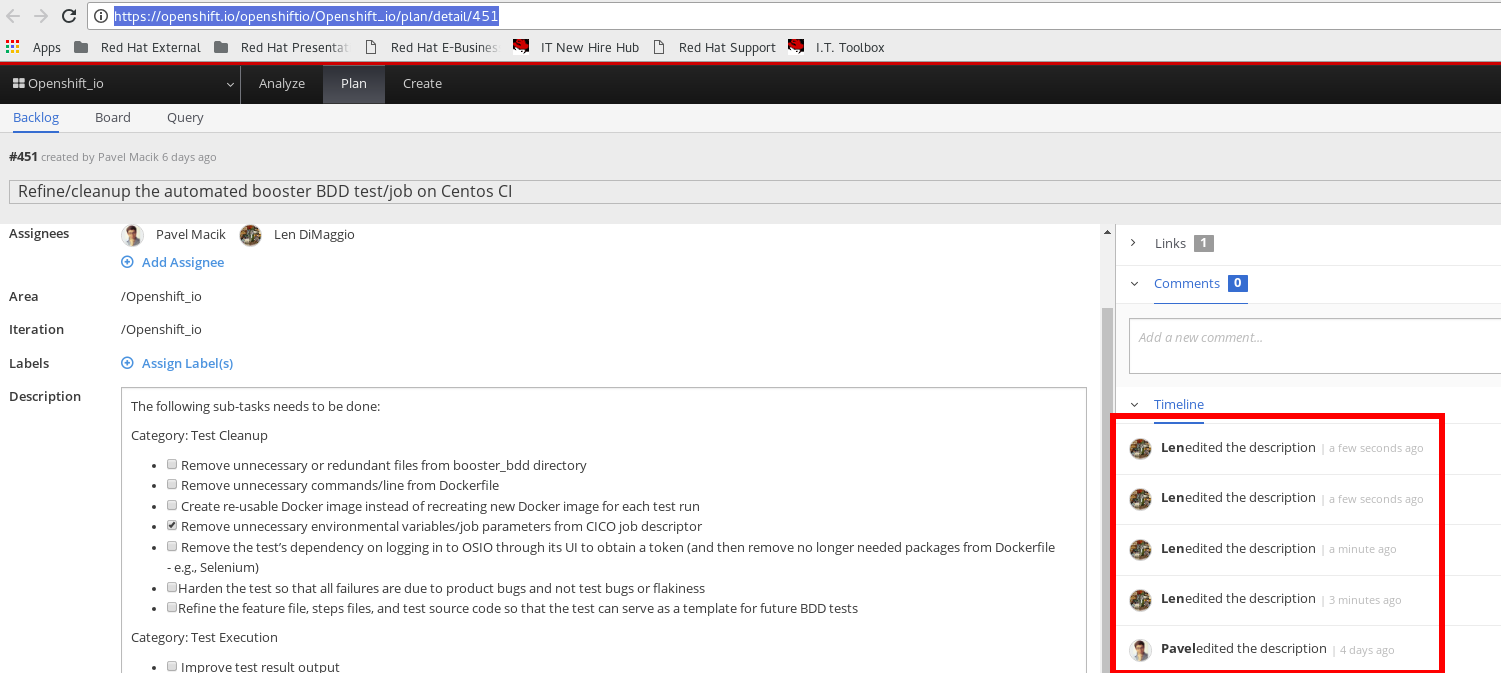Click the Add Assignee link
Screen dimensions: 1501x673
pyautogui.click(x=182, y=262)
